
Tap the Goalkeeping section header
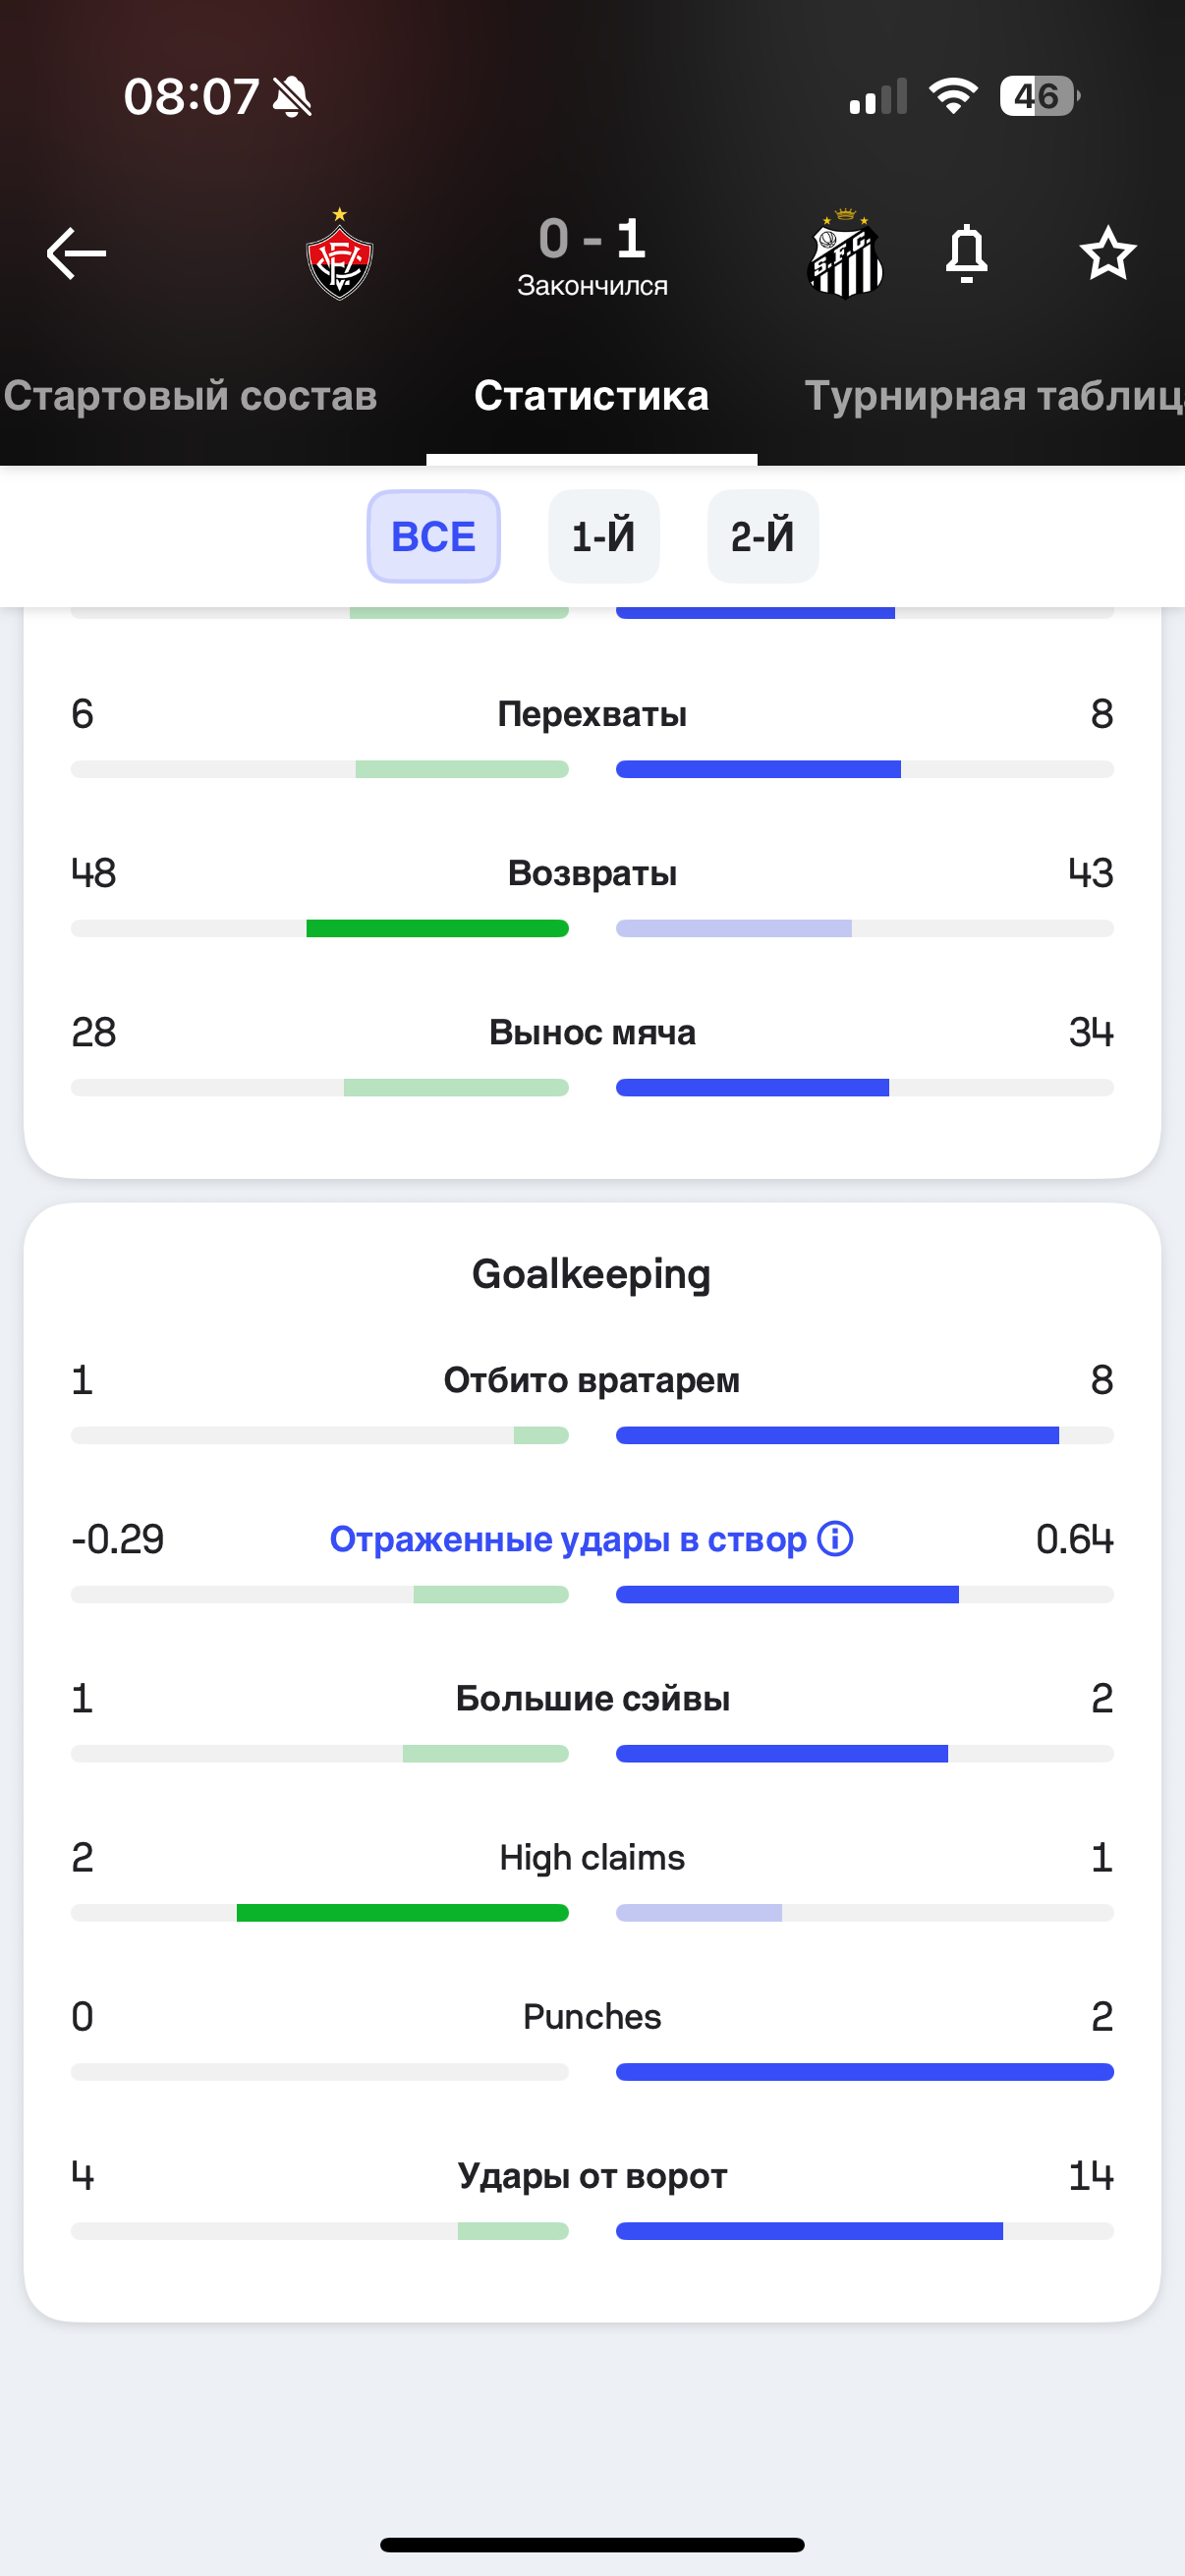[x=591, y=1274]
